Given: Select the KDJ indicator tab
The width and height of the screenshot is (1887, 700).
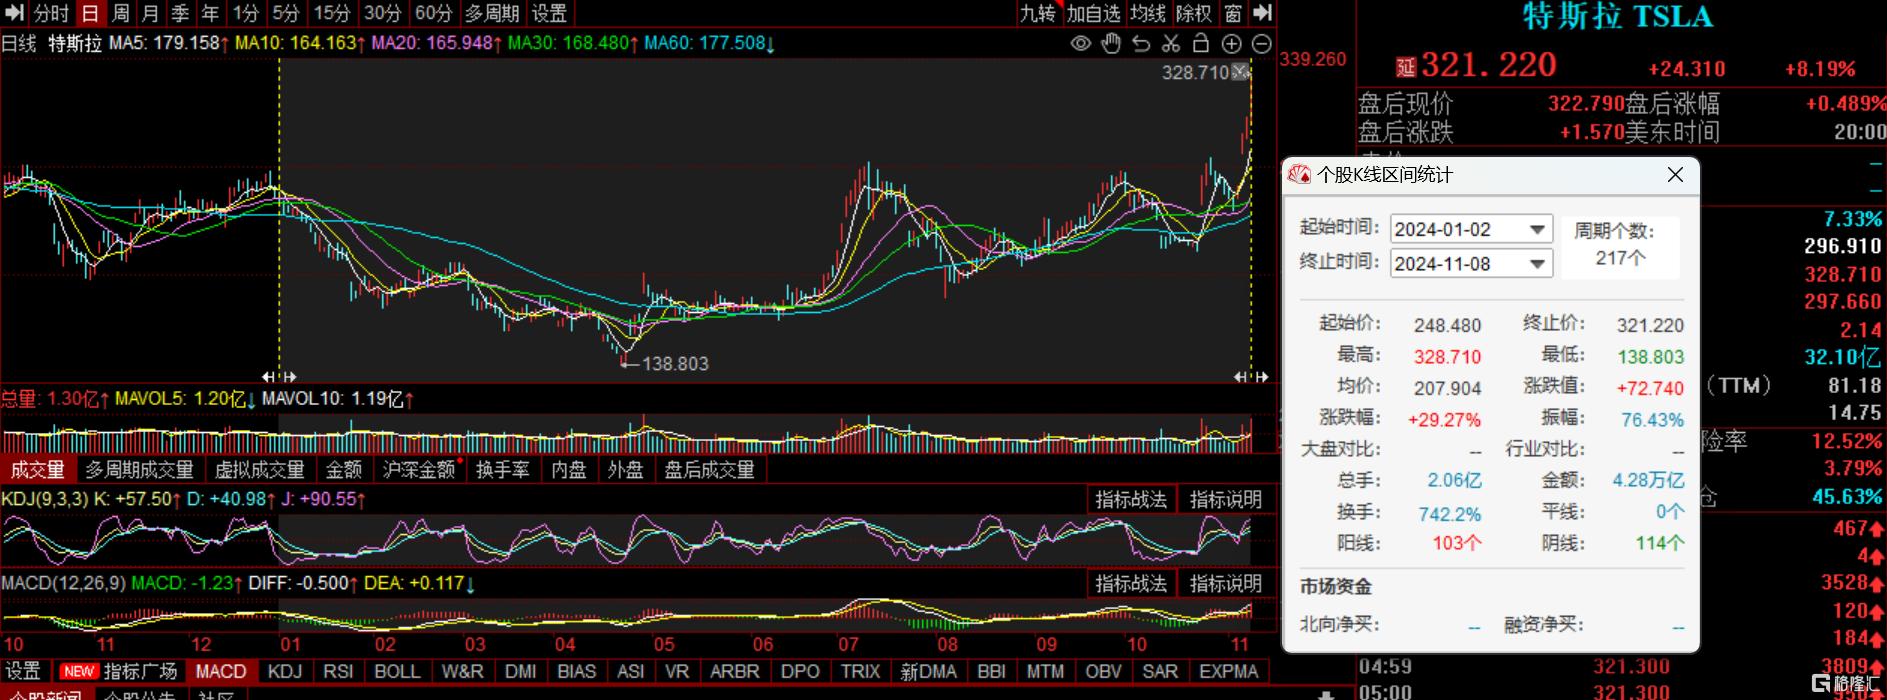Looking at the screenshot, I should tap(285, 671).
